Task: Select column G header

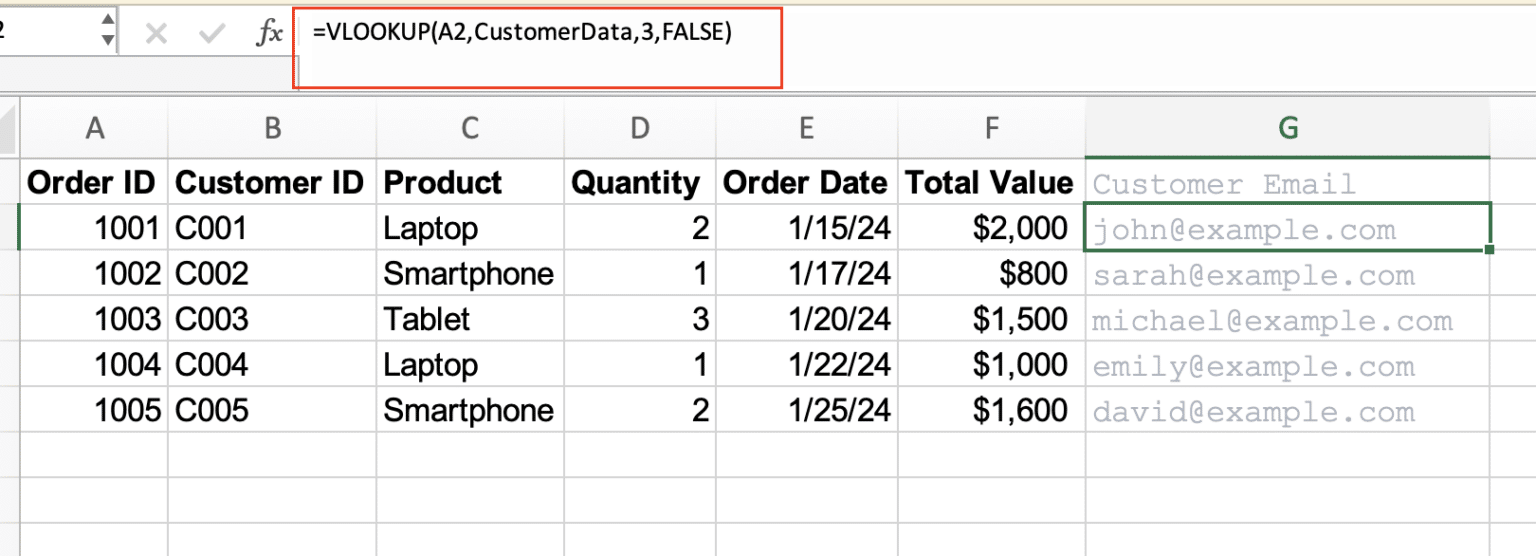Action: coord(1288,127)
